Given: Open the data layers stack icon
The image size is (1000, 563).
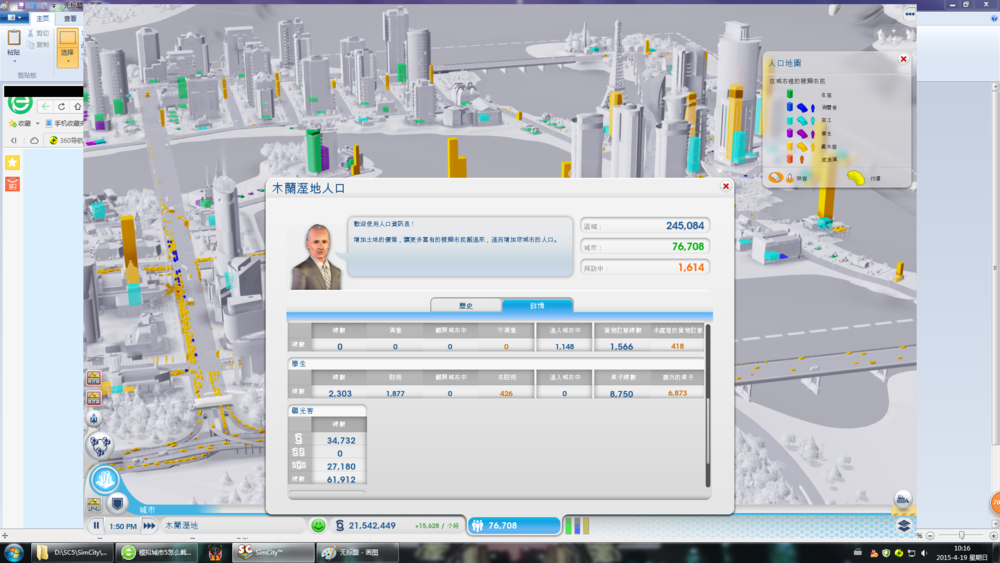Looking at the screenshot, I should click(904, 525).
